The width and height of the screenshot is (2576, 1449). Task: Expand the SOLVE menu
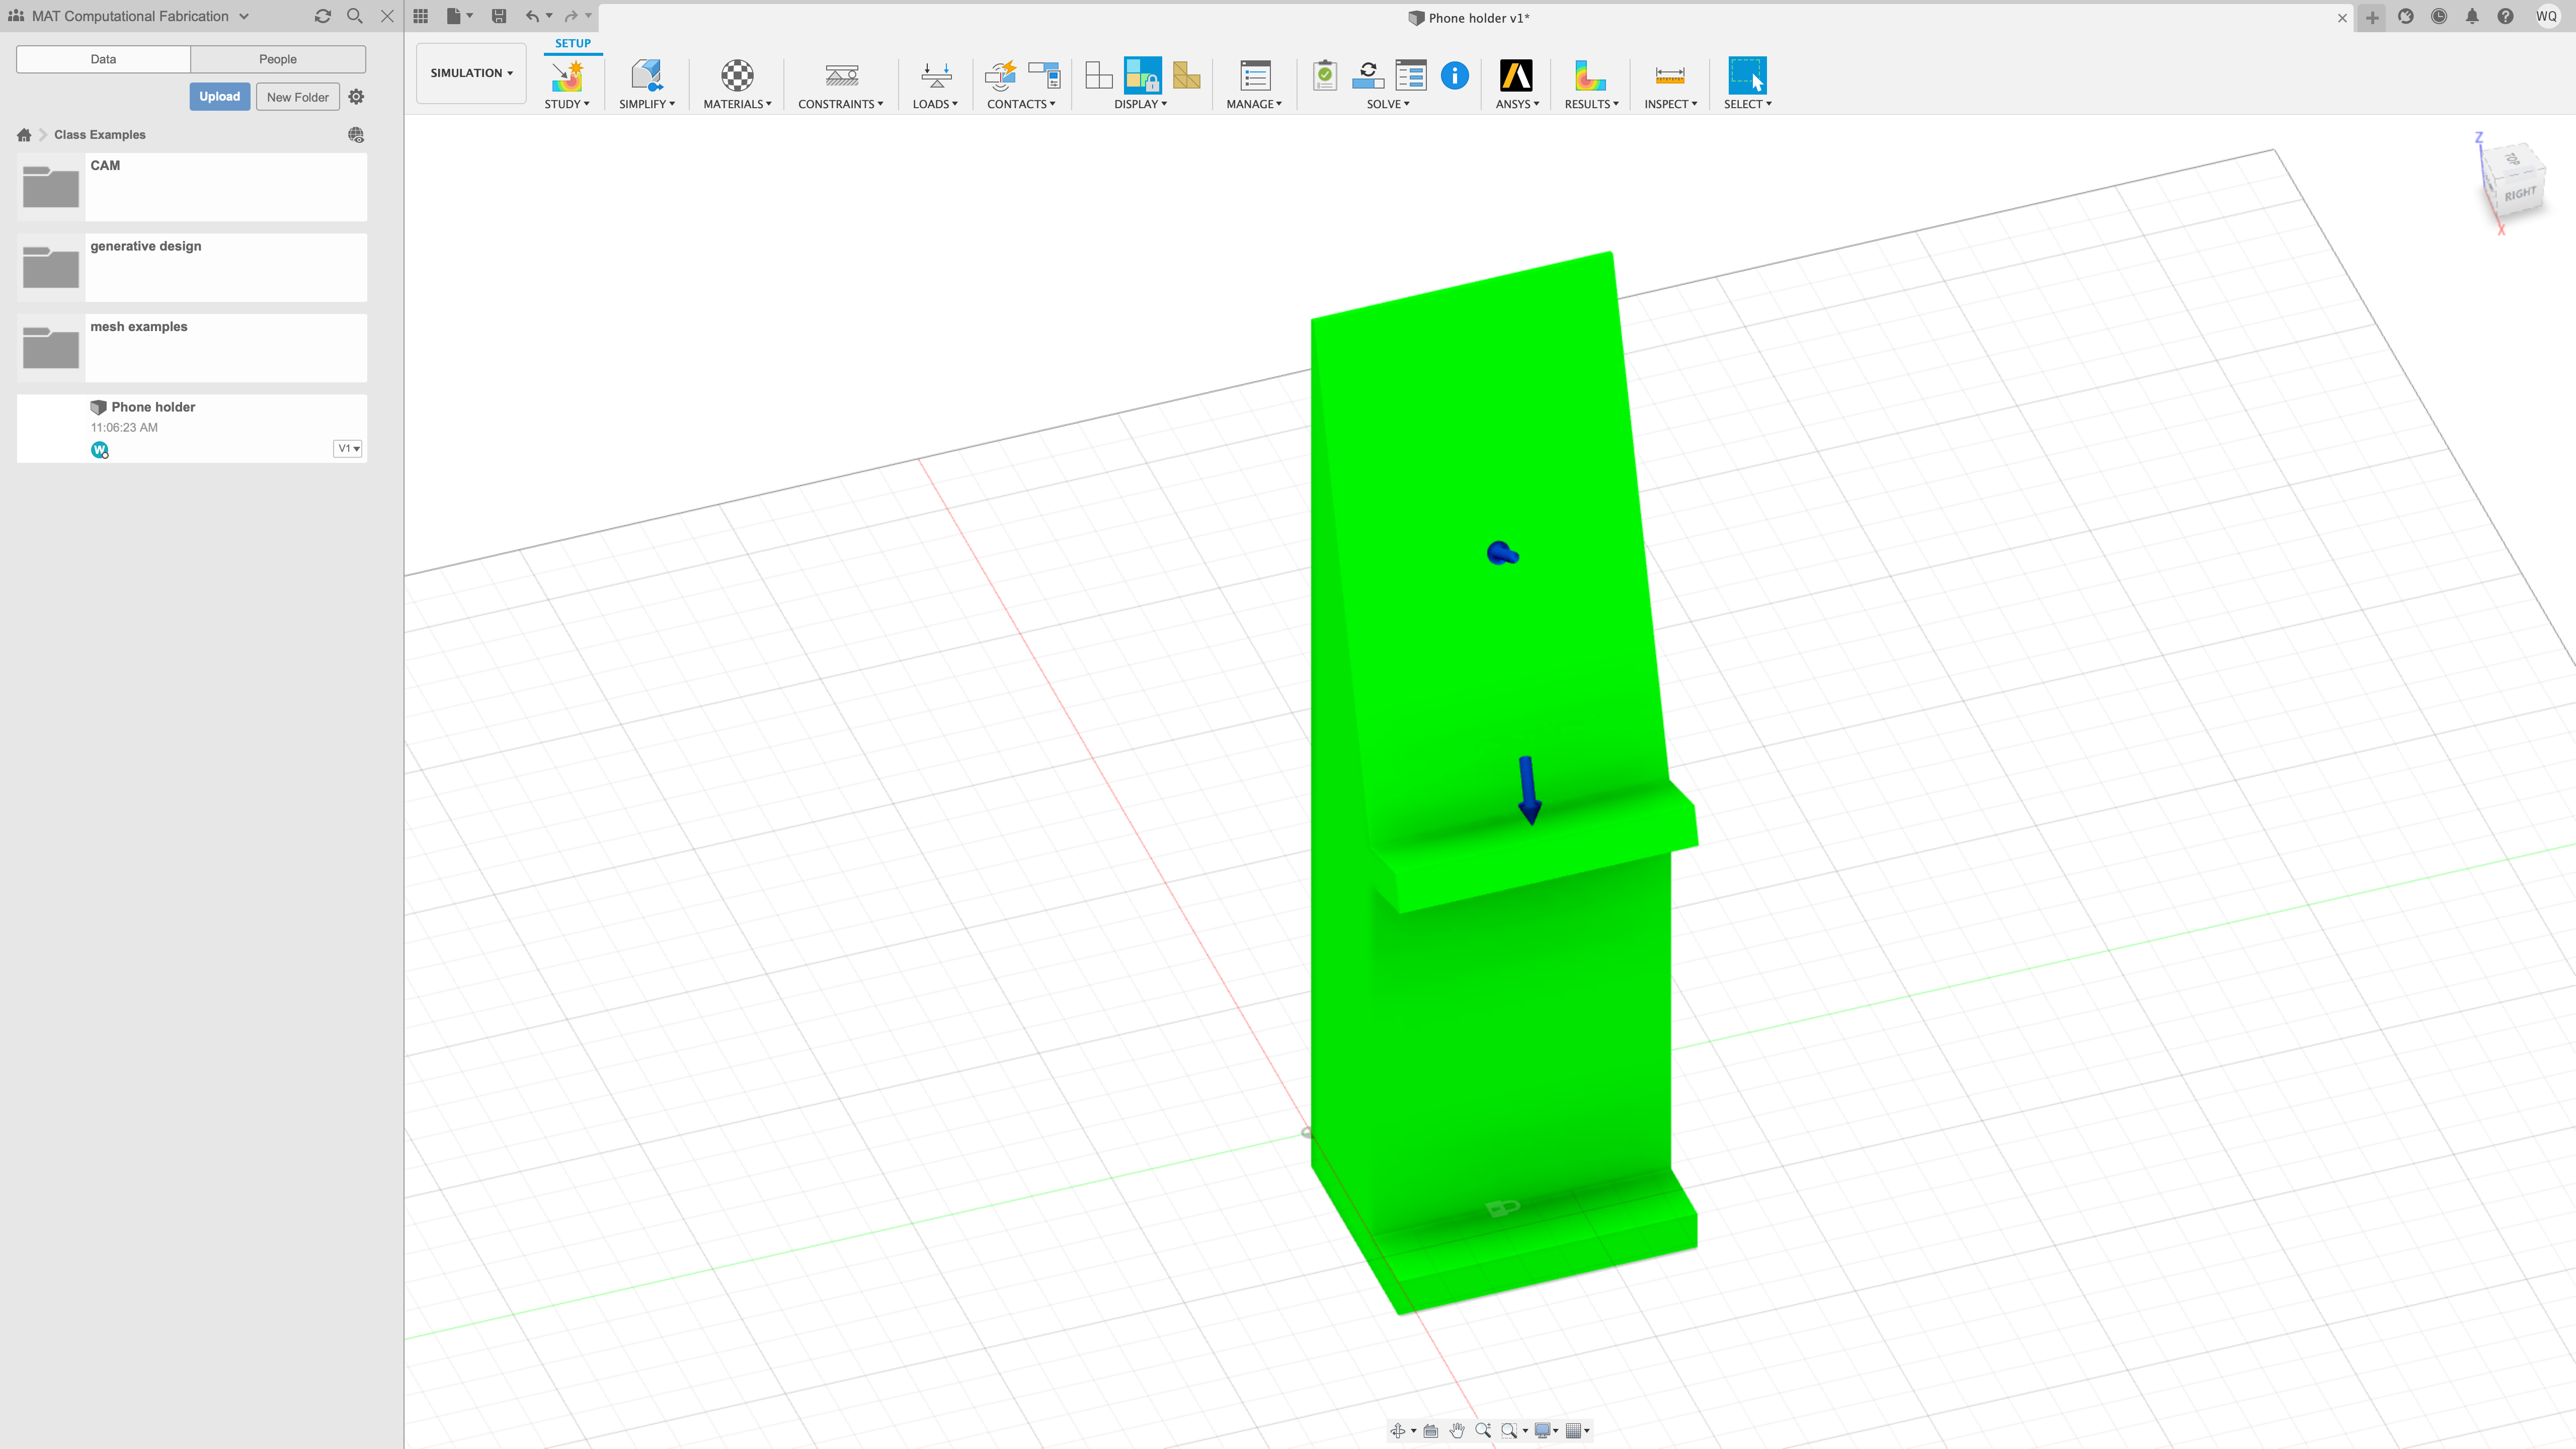[1388, 104]
